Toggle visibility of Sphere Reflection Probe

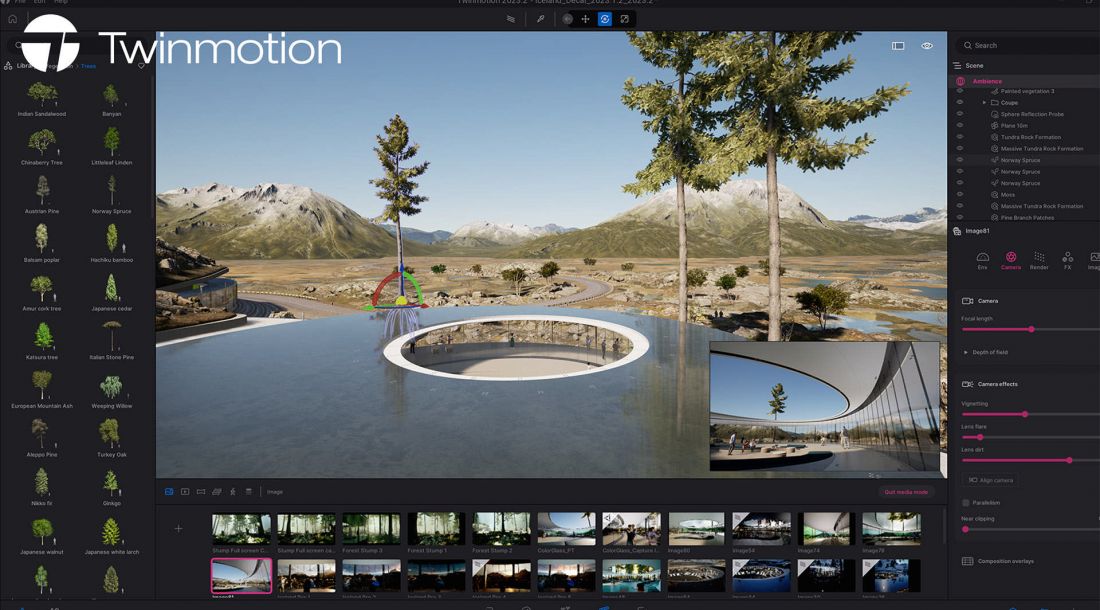click(960, 114)
